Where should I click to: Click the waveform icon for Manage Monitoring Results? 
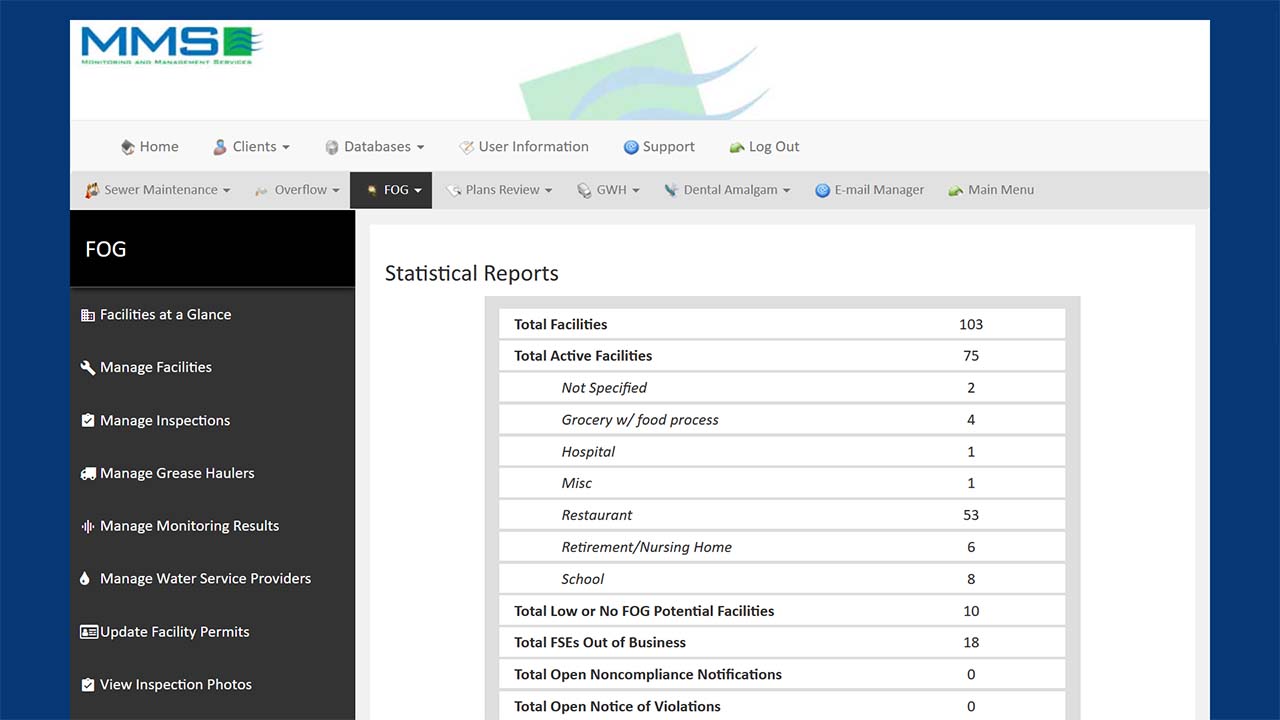[x=88, y=526]
